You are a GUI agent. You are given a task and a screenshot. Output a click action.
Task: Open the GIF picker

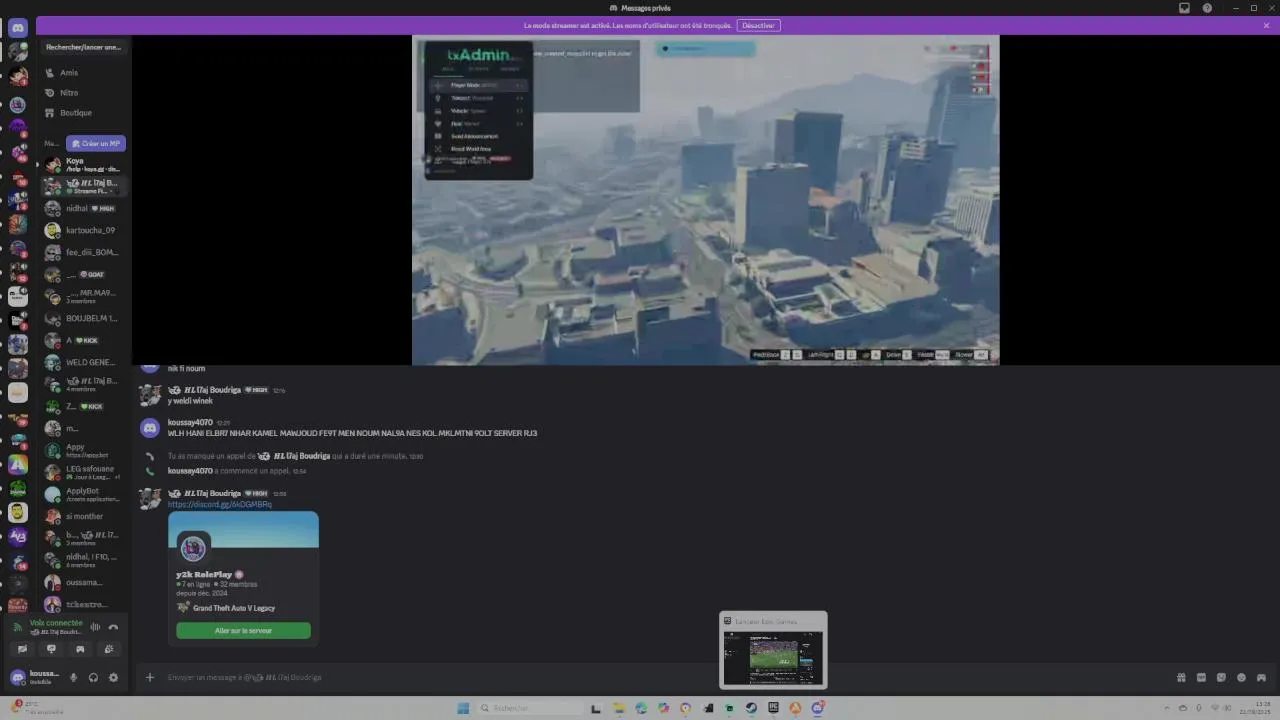pos(1201,677)
